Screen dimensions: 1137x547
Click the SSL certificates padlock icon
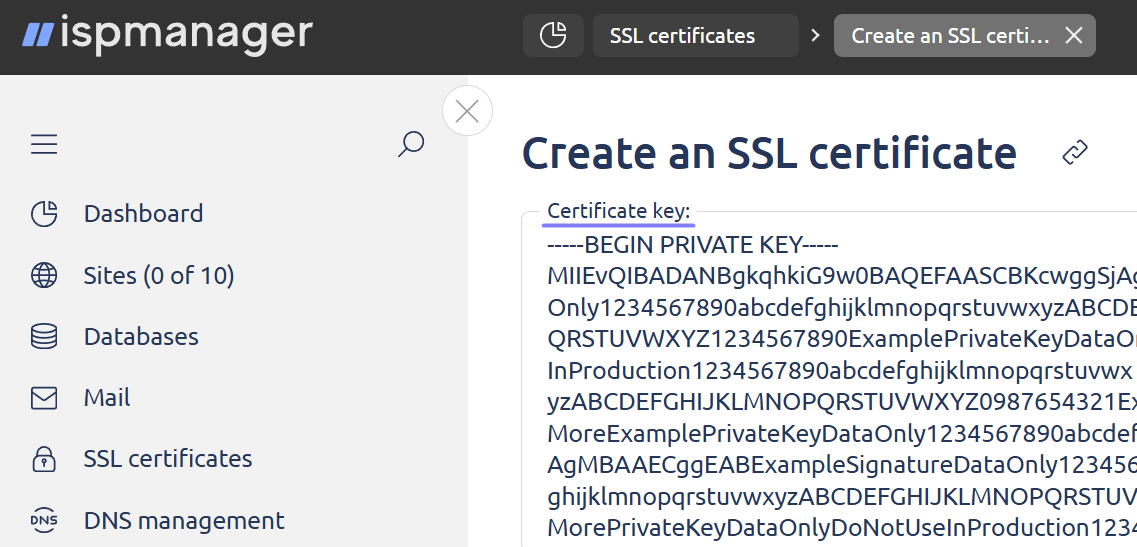pos(44,459)
